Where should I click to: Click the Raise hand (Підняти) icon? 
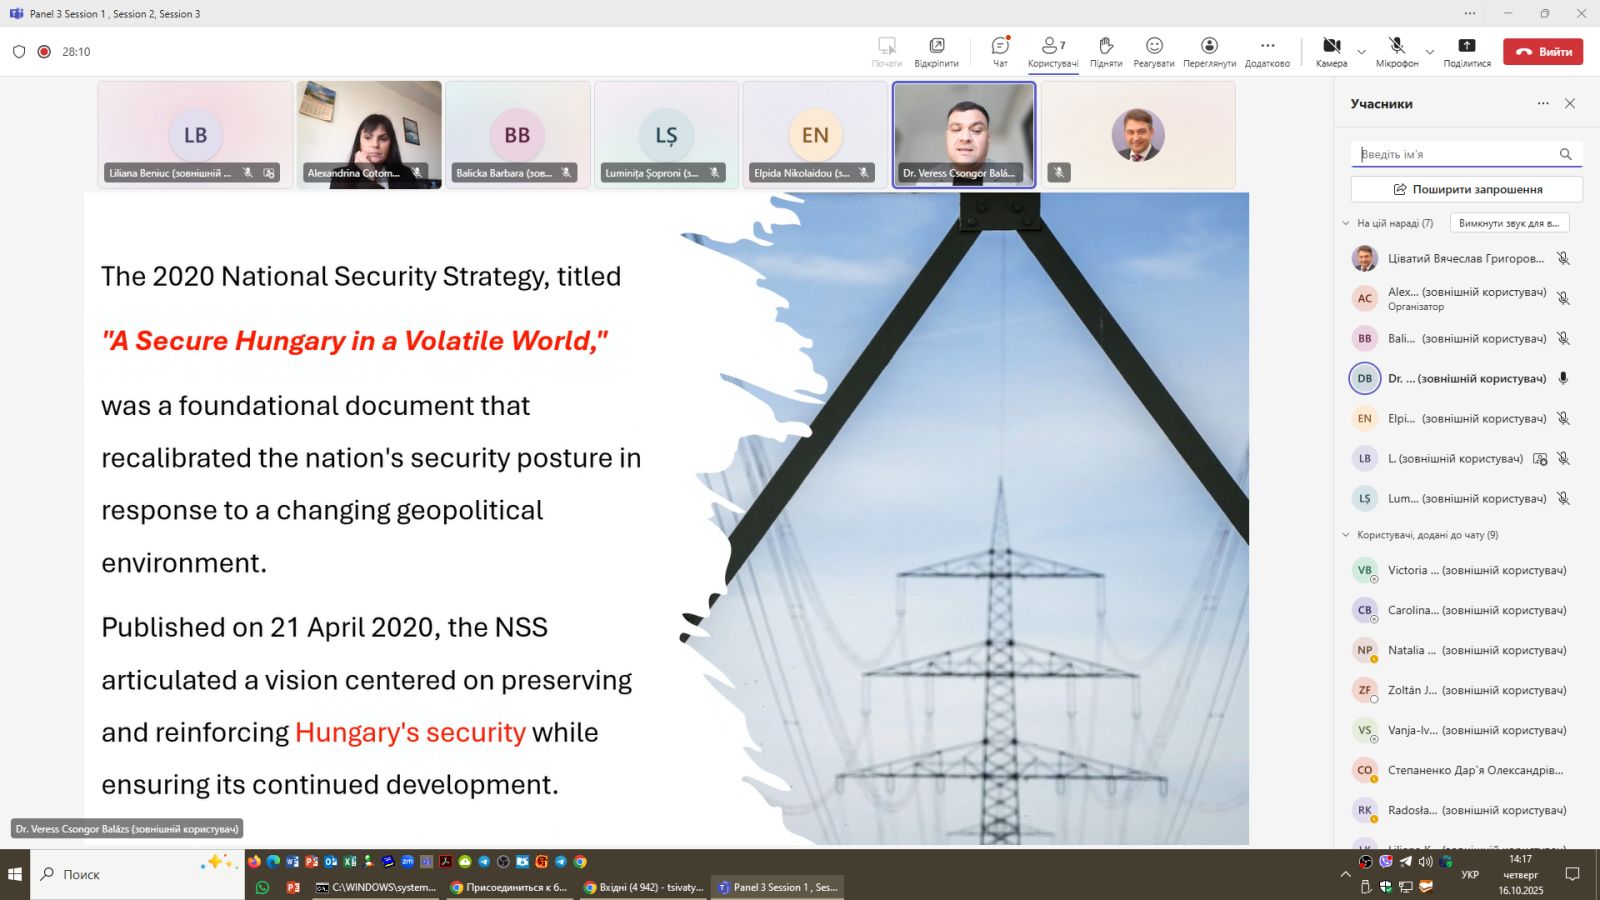click(x=1105, y=46)
